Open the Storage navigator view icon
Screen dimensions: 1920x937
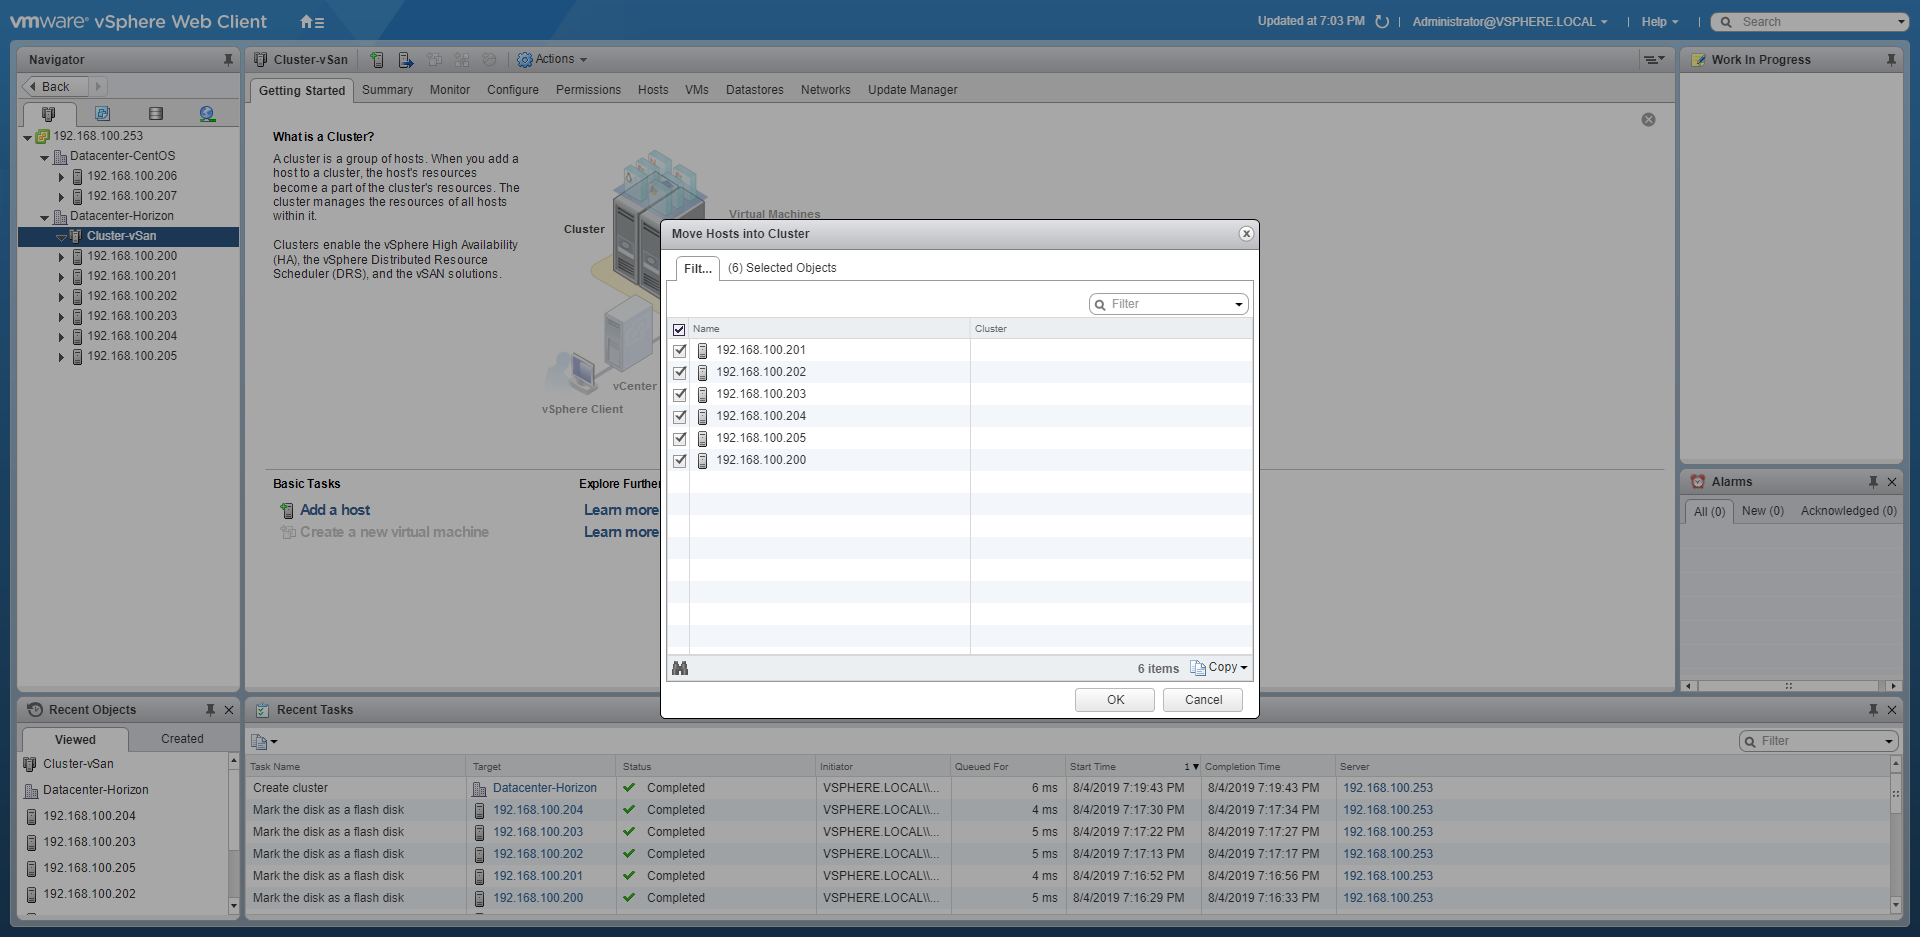click(x=155, y=114)
